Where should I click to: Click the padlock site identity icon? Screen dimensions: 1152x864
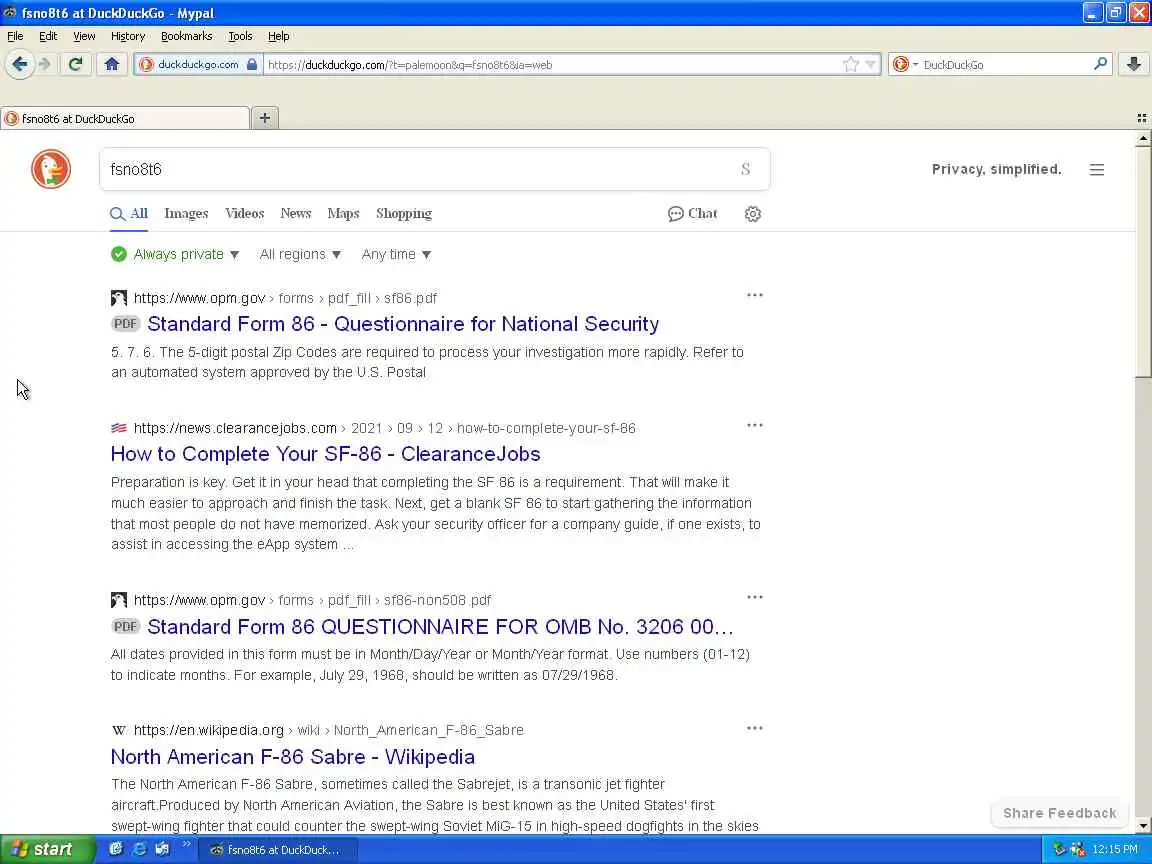click(252, 65)
